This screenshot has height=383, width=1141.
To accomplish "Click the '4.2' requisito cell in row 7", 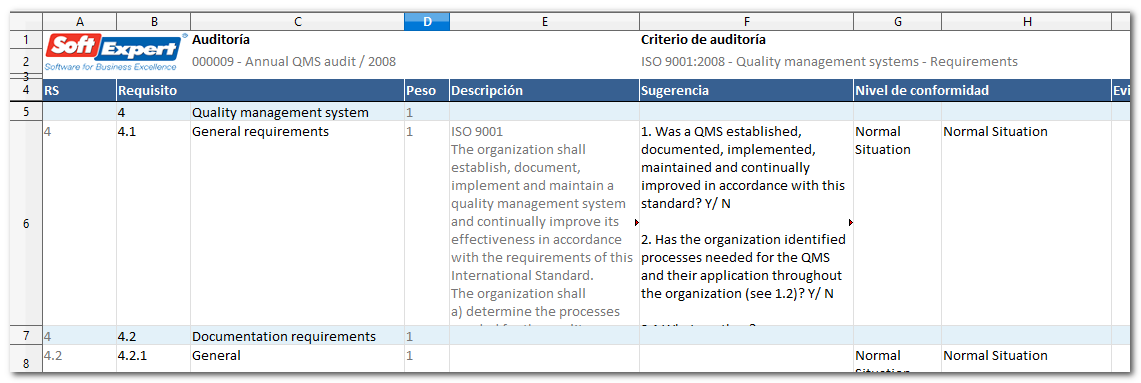I will point(154,336).
